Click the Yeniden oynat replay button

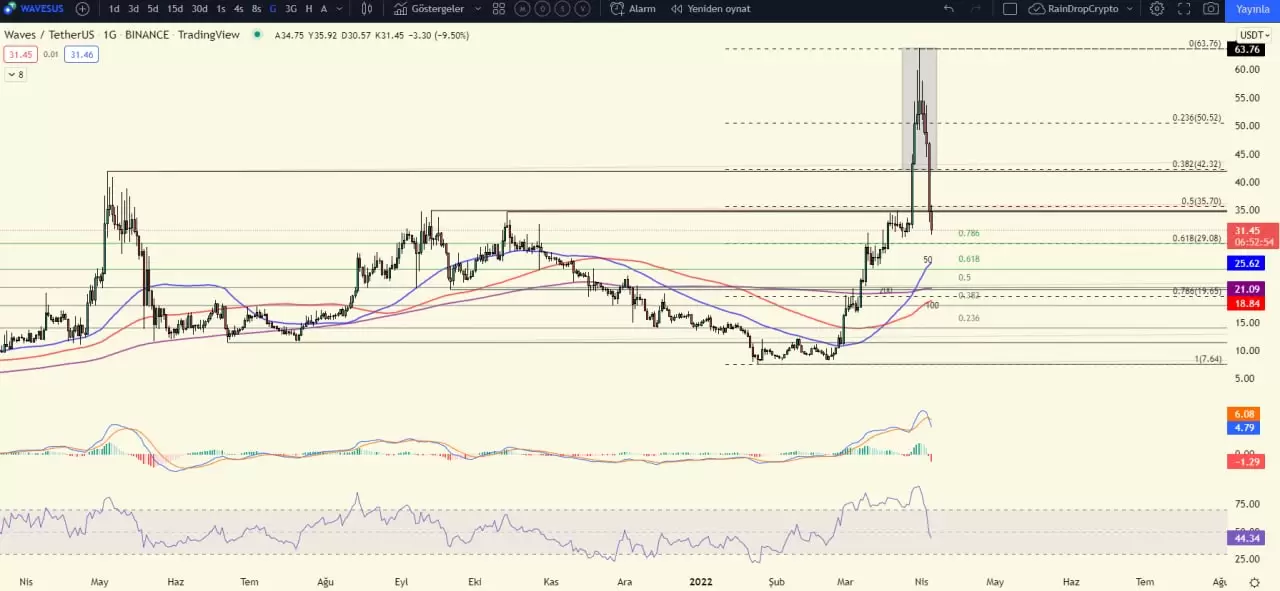point(710,9)
